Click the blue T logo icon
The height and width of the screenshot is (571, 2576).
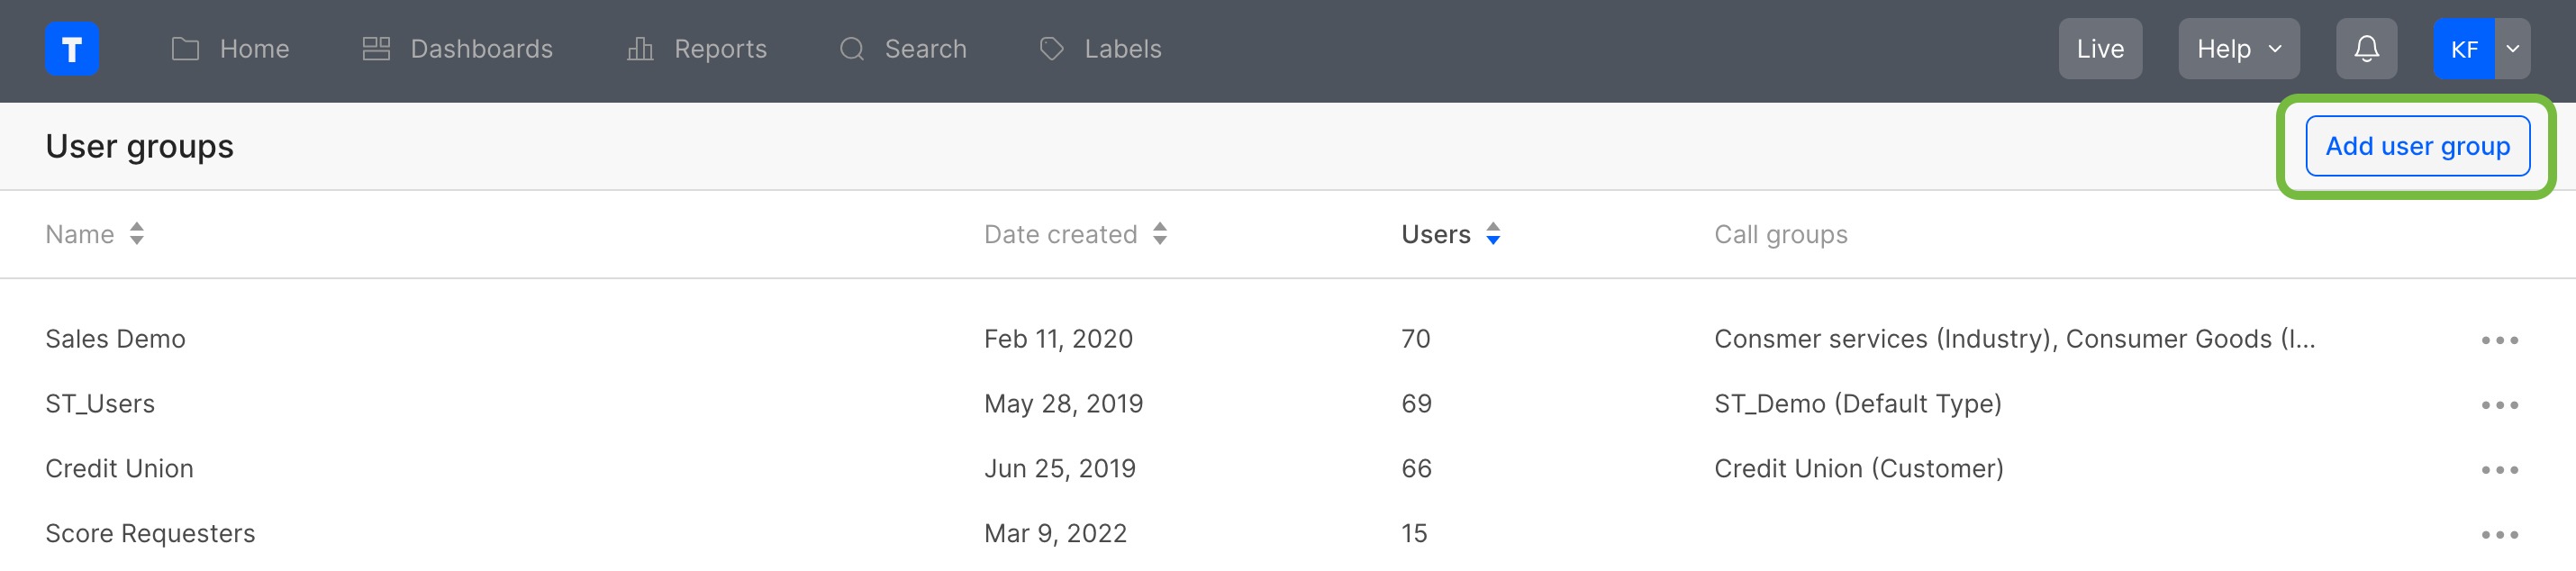tap(71, 48)
